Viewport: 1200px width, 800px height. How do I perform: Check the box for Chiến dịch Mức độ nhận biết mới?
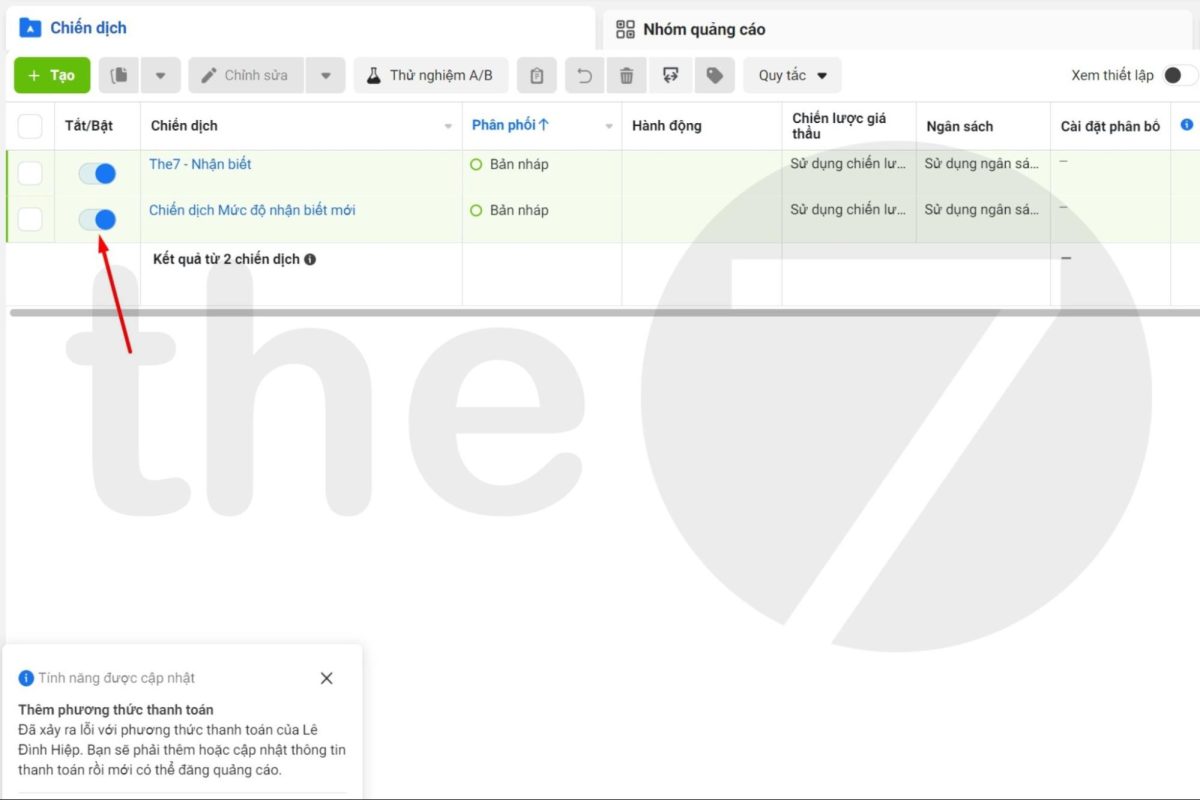pyautogui.click(x=30, y=219)
